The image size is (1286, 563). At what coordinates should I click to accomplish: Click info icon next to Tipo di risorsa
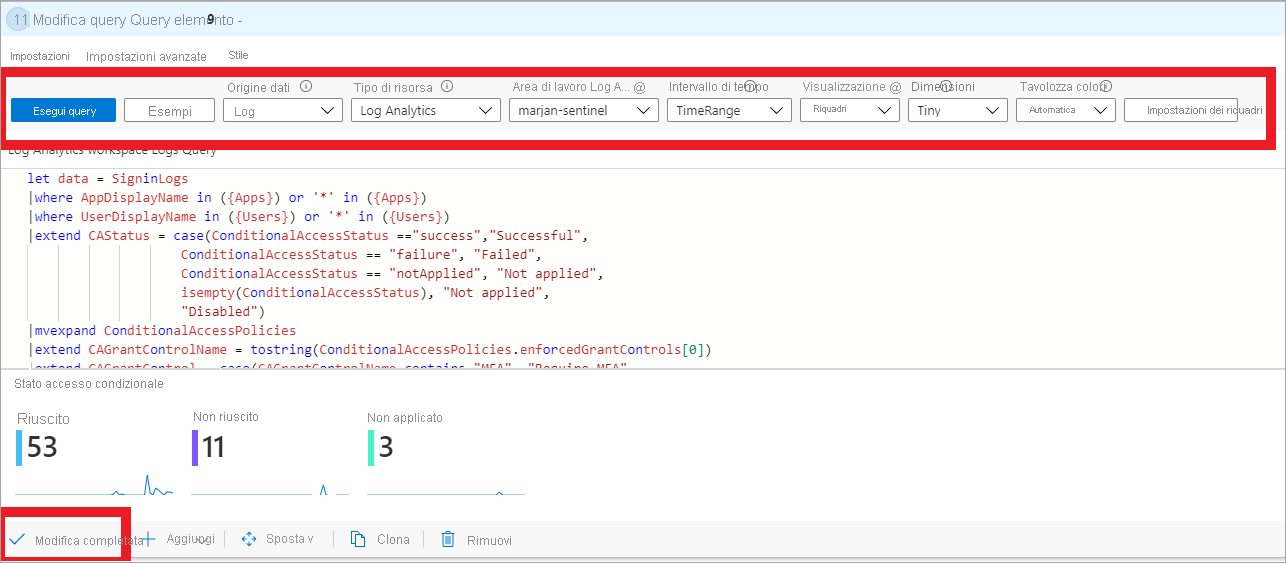447,86
